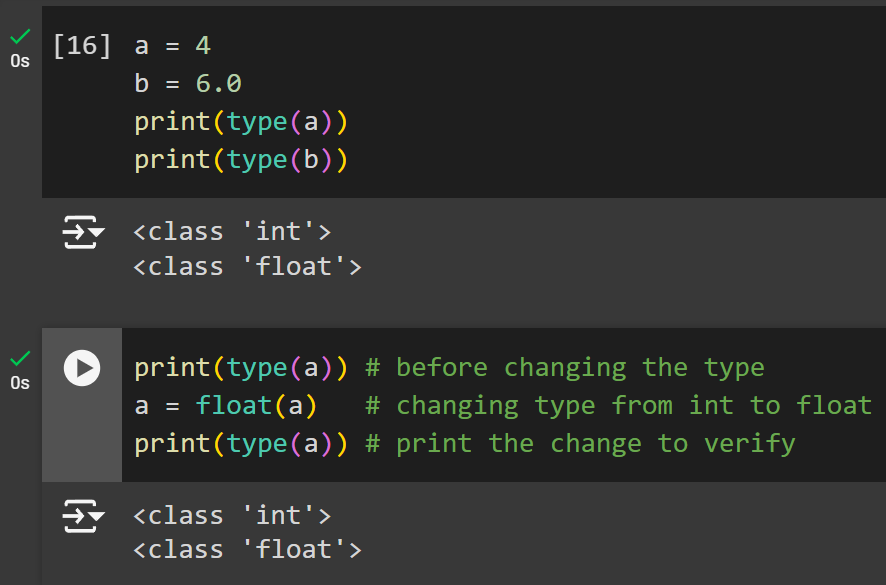The width and height of the screenshot is (886, 585).
Task: Click <class 'float'> in the first cell's output
Action: (247, 267)
